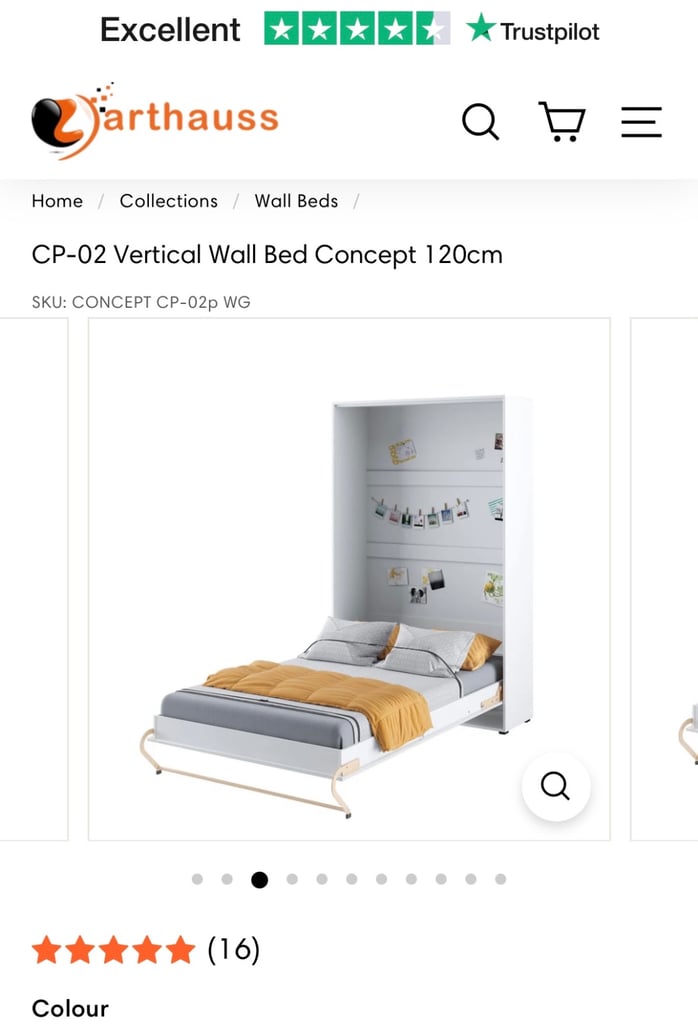Viewport: 698px width, 1024px height.
Task: Open the (16) reviews count link
Action: coord(234,950)
